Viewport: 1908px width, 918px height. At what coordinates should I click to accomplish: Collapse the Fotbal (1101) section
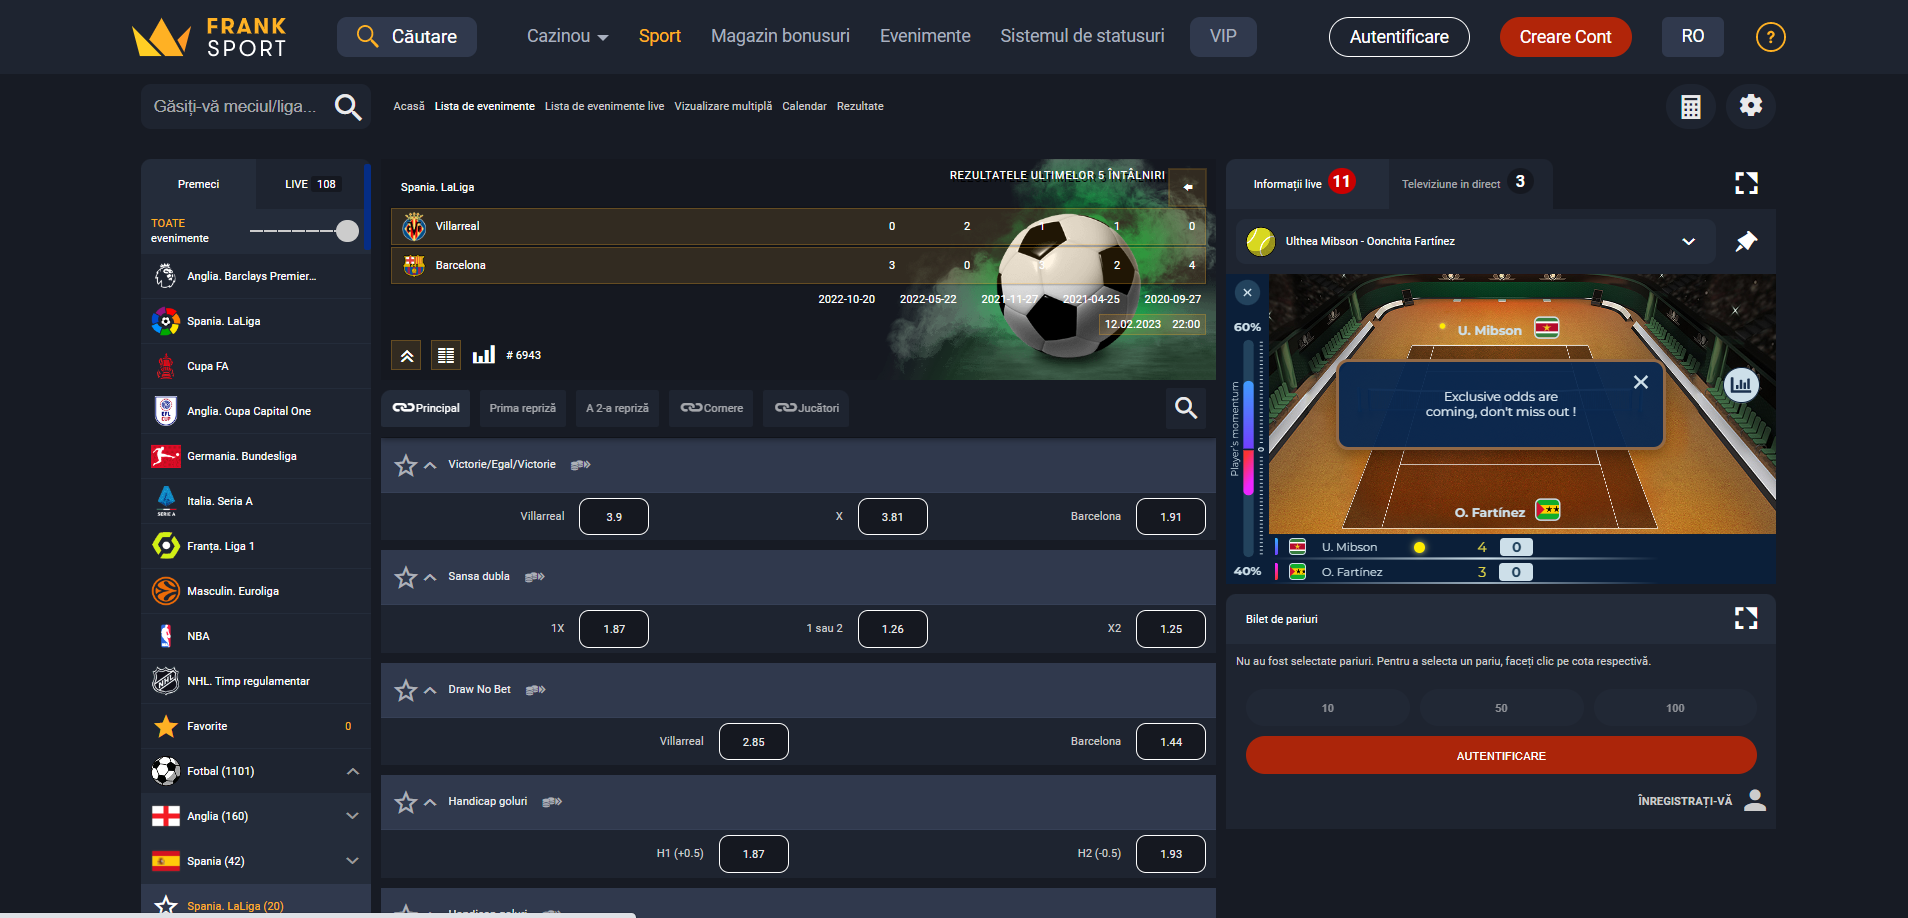pyautogui.click(x=353, y=771)
